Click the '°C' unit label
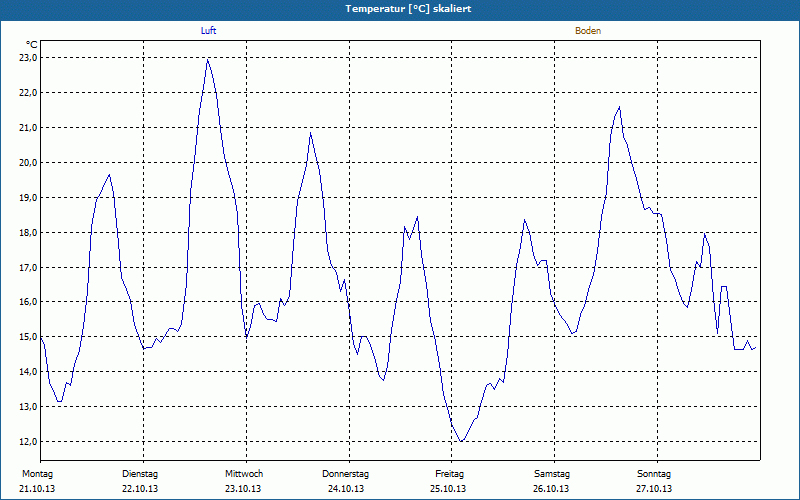 pos(32,45)
